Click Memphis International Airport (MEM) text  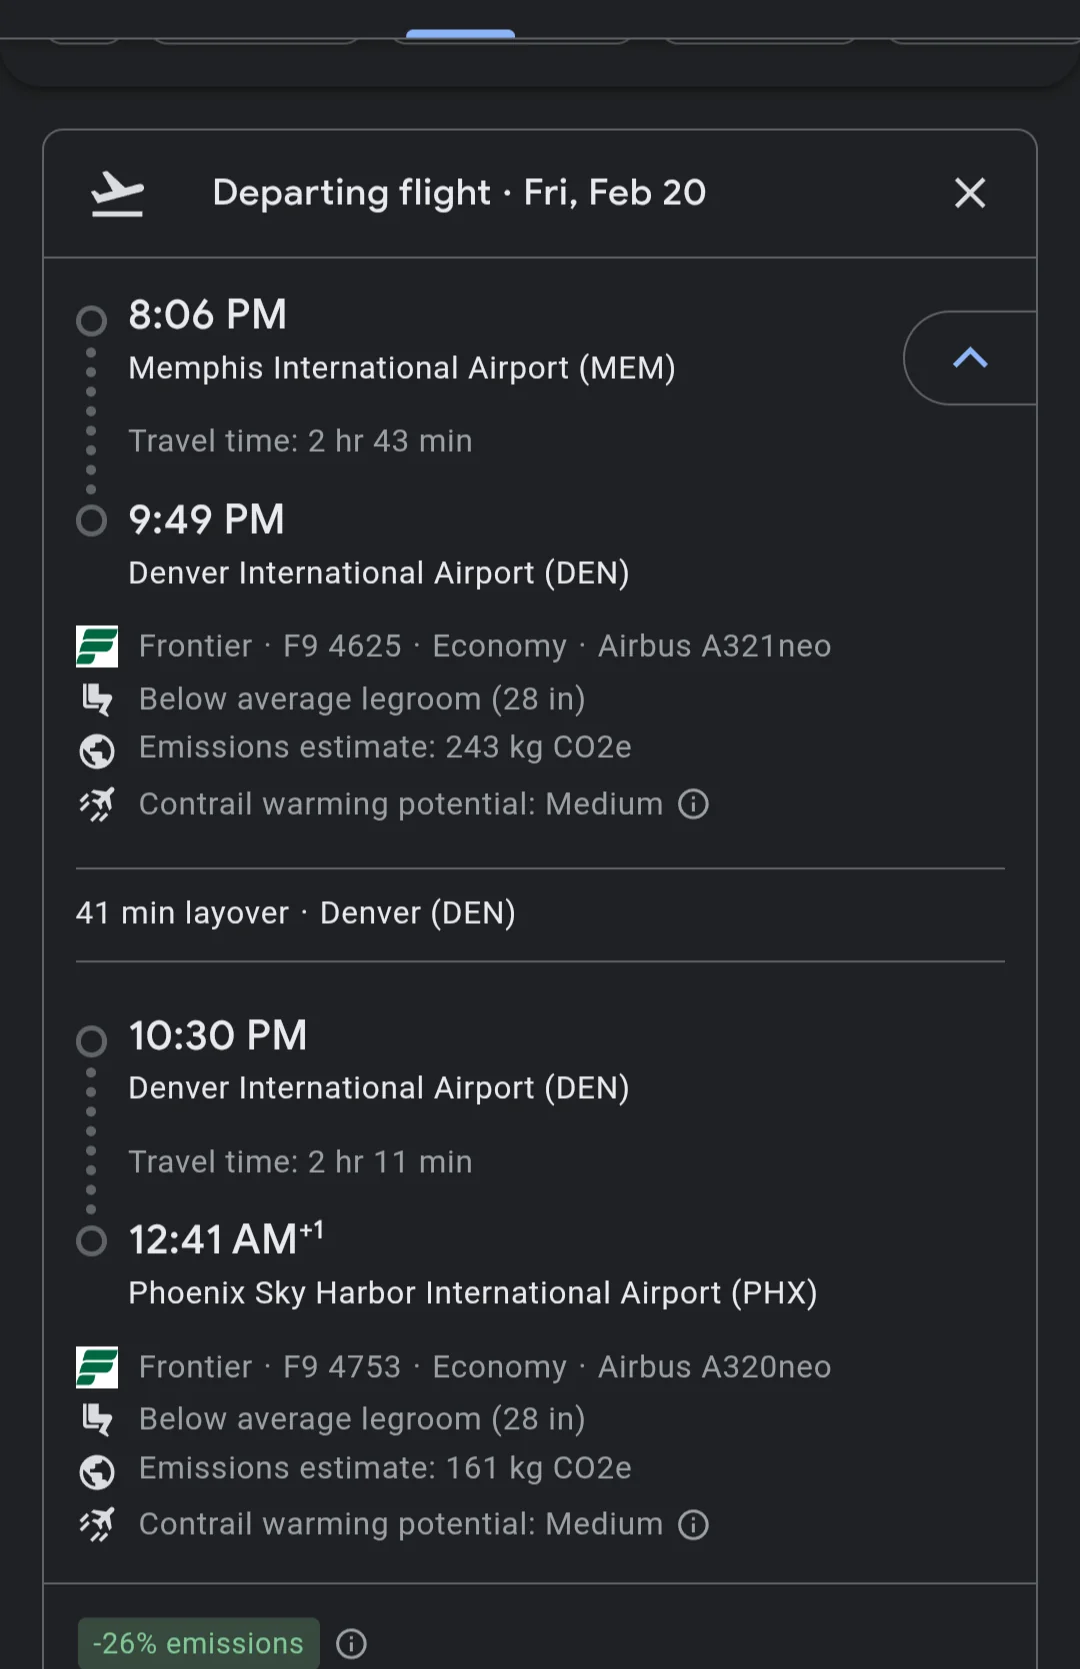point(401,368)
